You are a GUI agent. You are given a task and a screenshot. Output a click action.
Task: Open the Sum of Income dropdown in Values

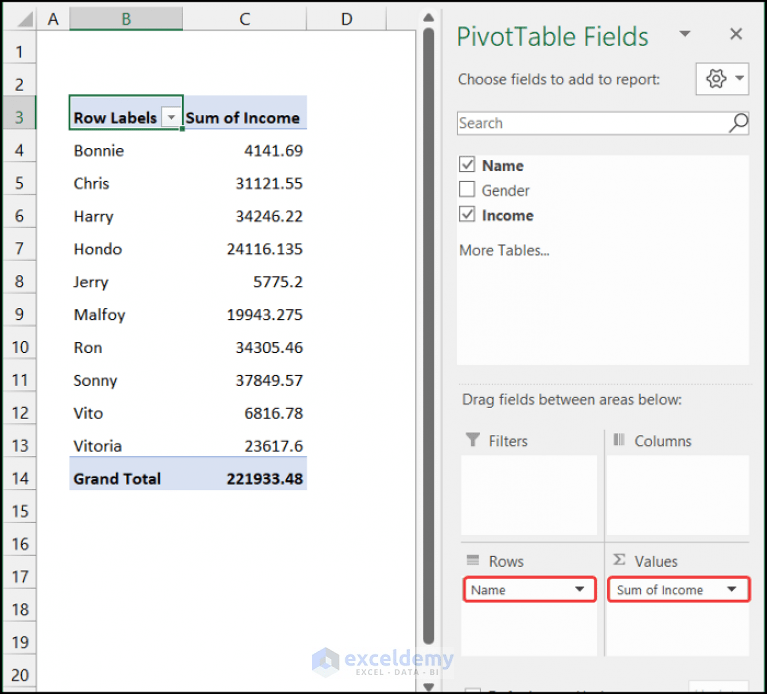pyautogui.click(x=731, y=589)
